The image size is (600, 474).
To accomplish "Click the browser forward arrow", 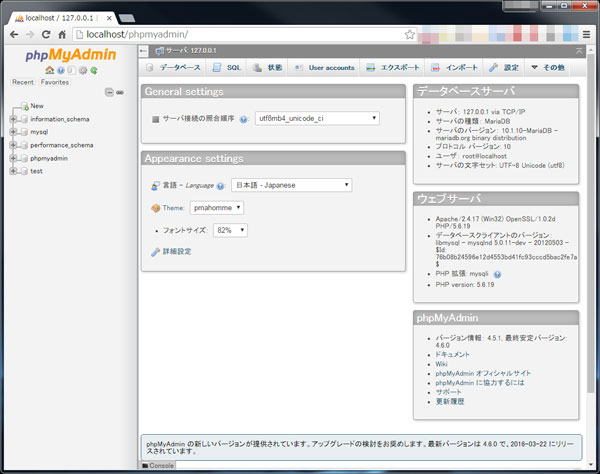I will click(30, 34).
